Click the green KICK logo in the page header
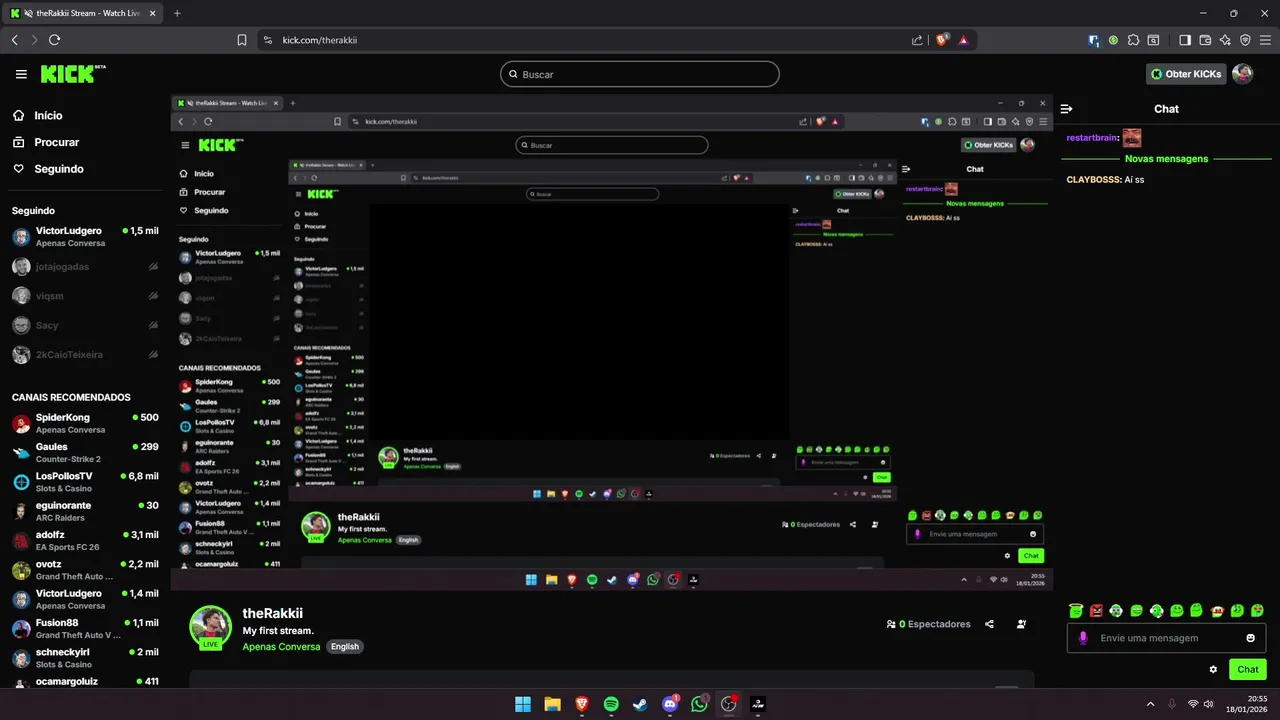Viewport: 1280px width, 720px height. (73, 74)
